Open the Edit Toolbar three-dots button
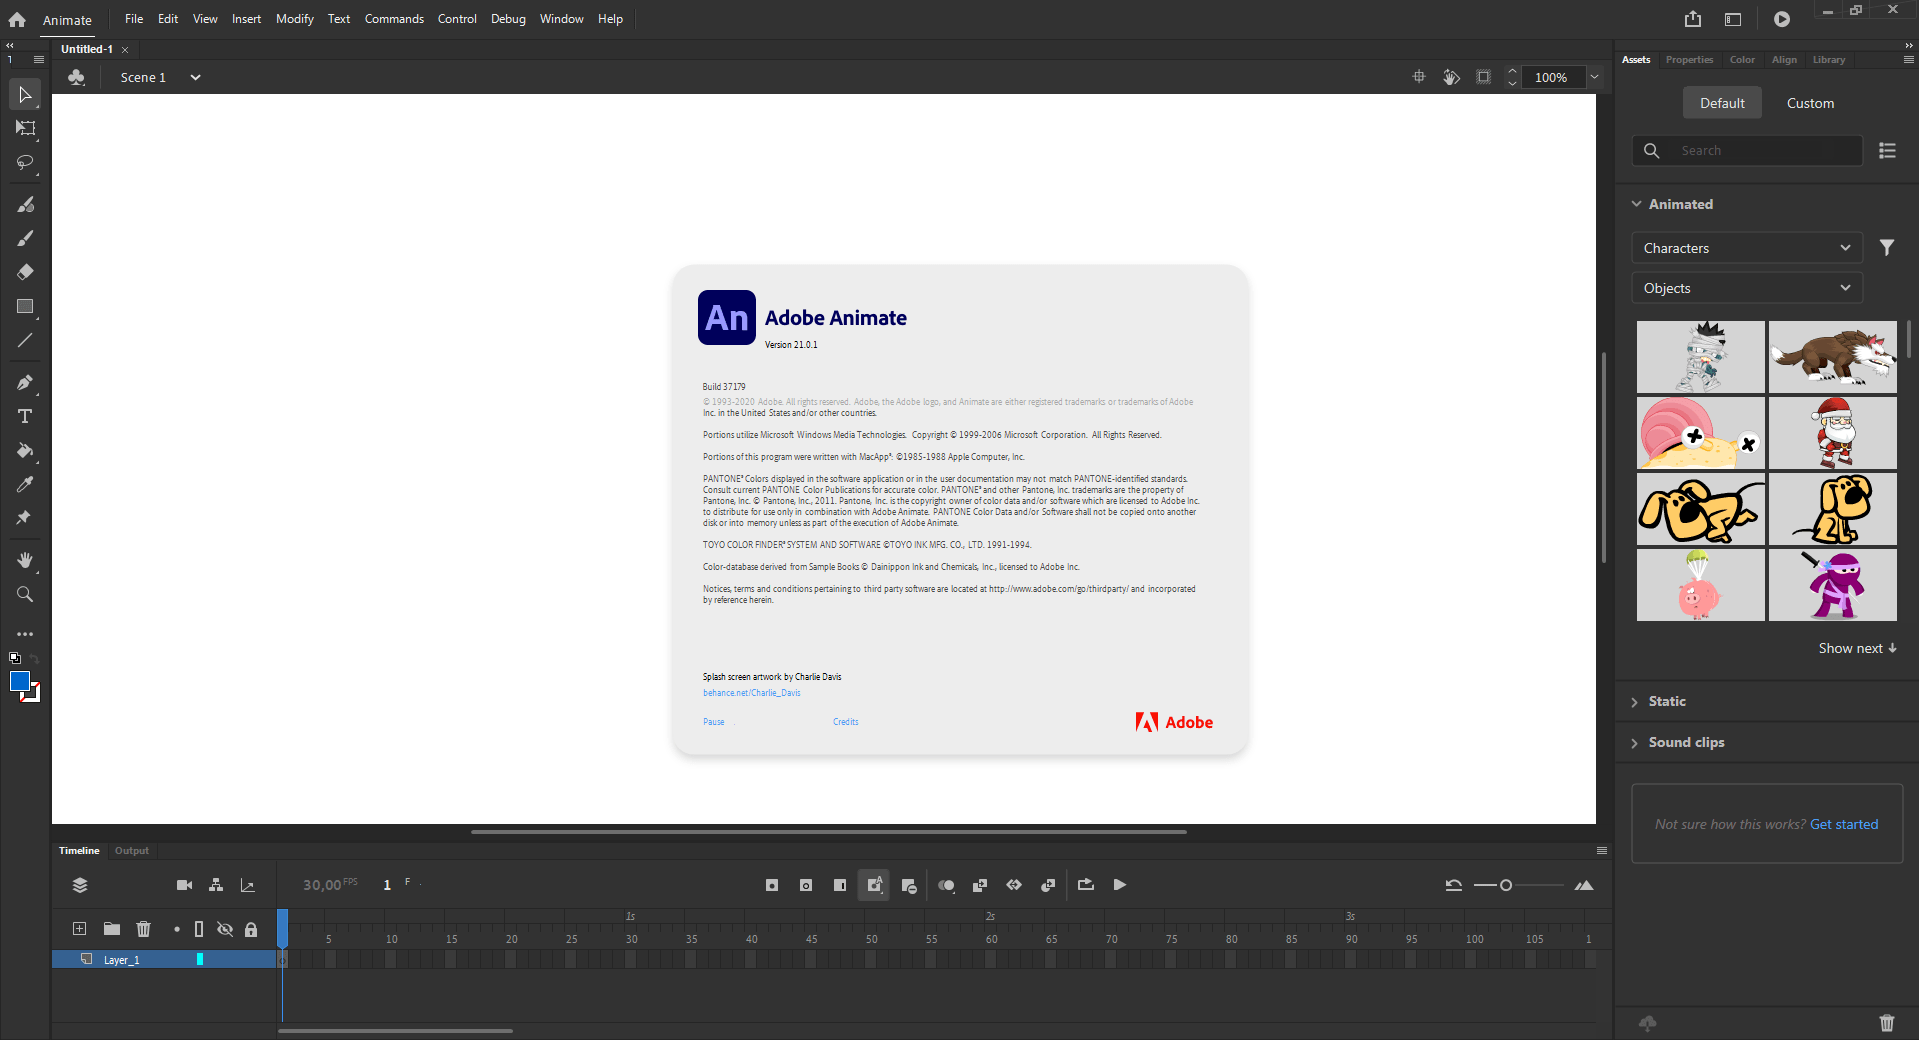This screenshot has width=1919, height=1040. 25,634
